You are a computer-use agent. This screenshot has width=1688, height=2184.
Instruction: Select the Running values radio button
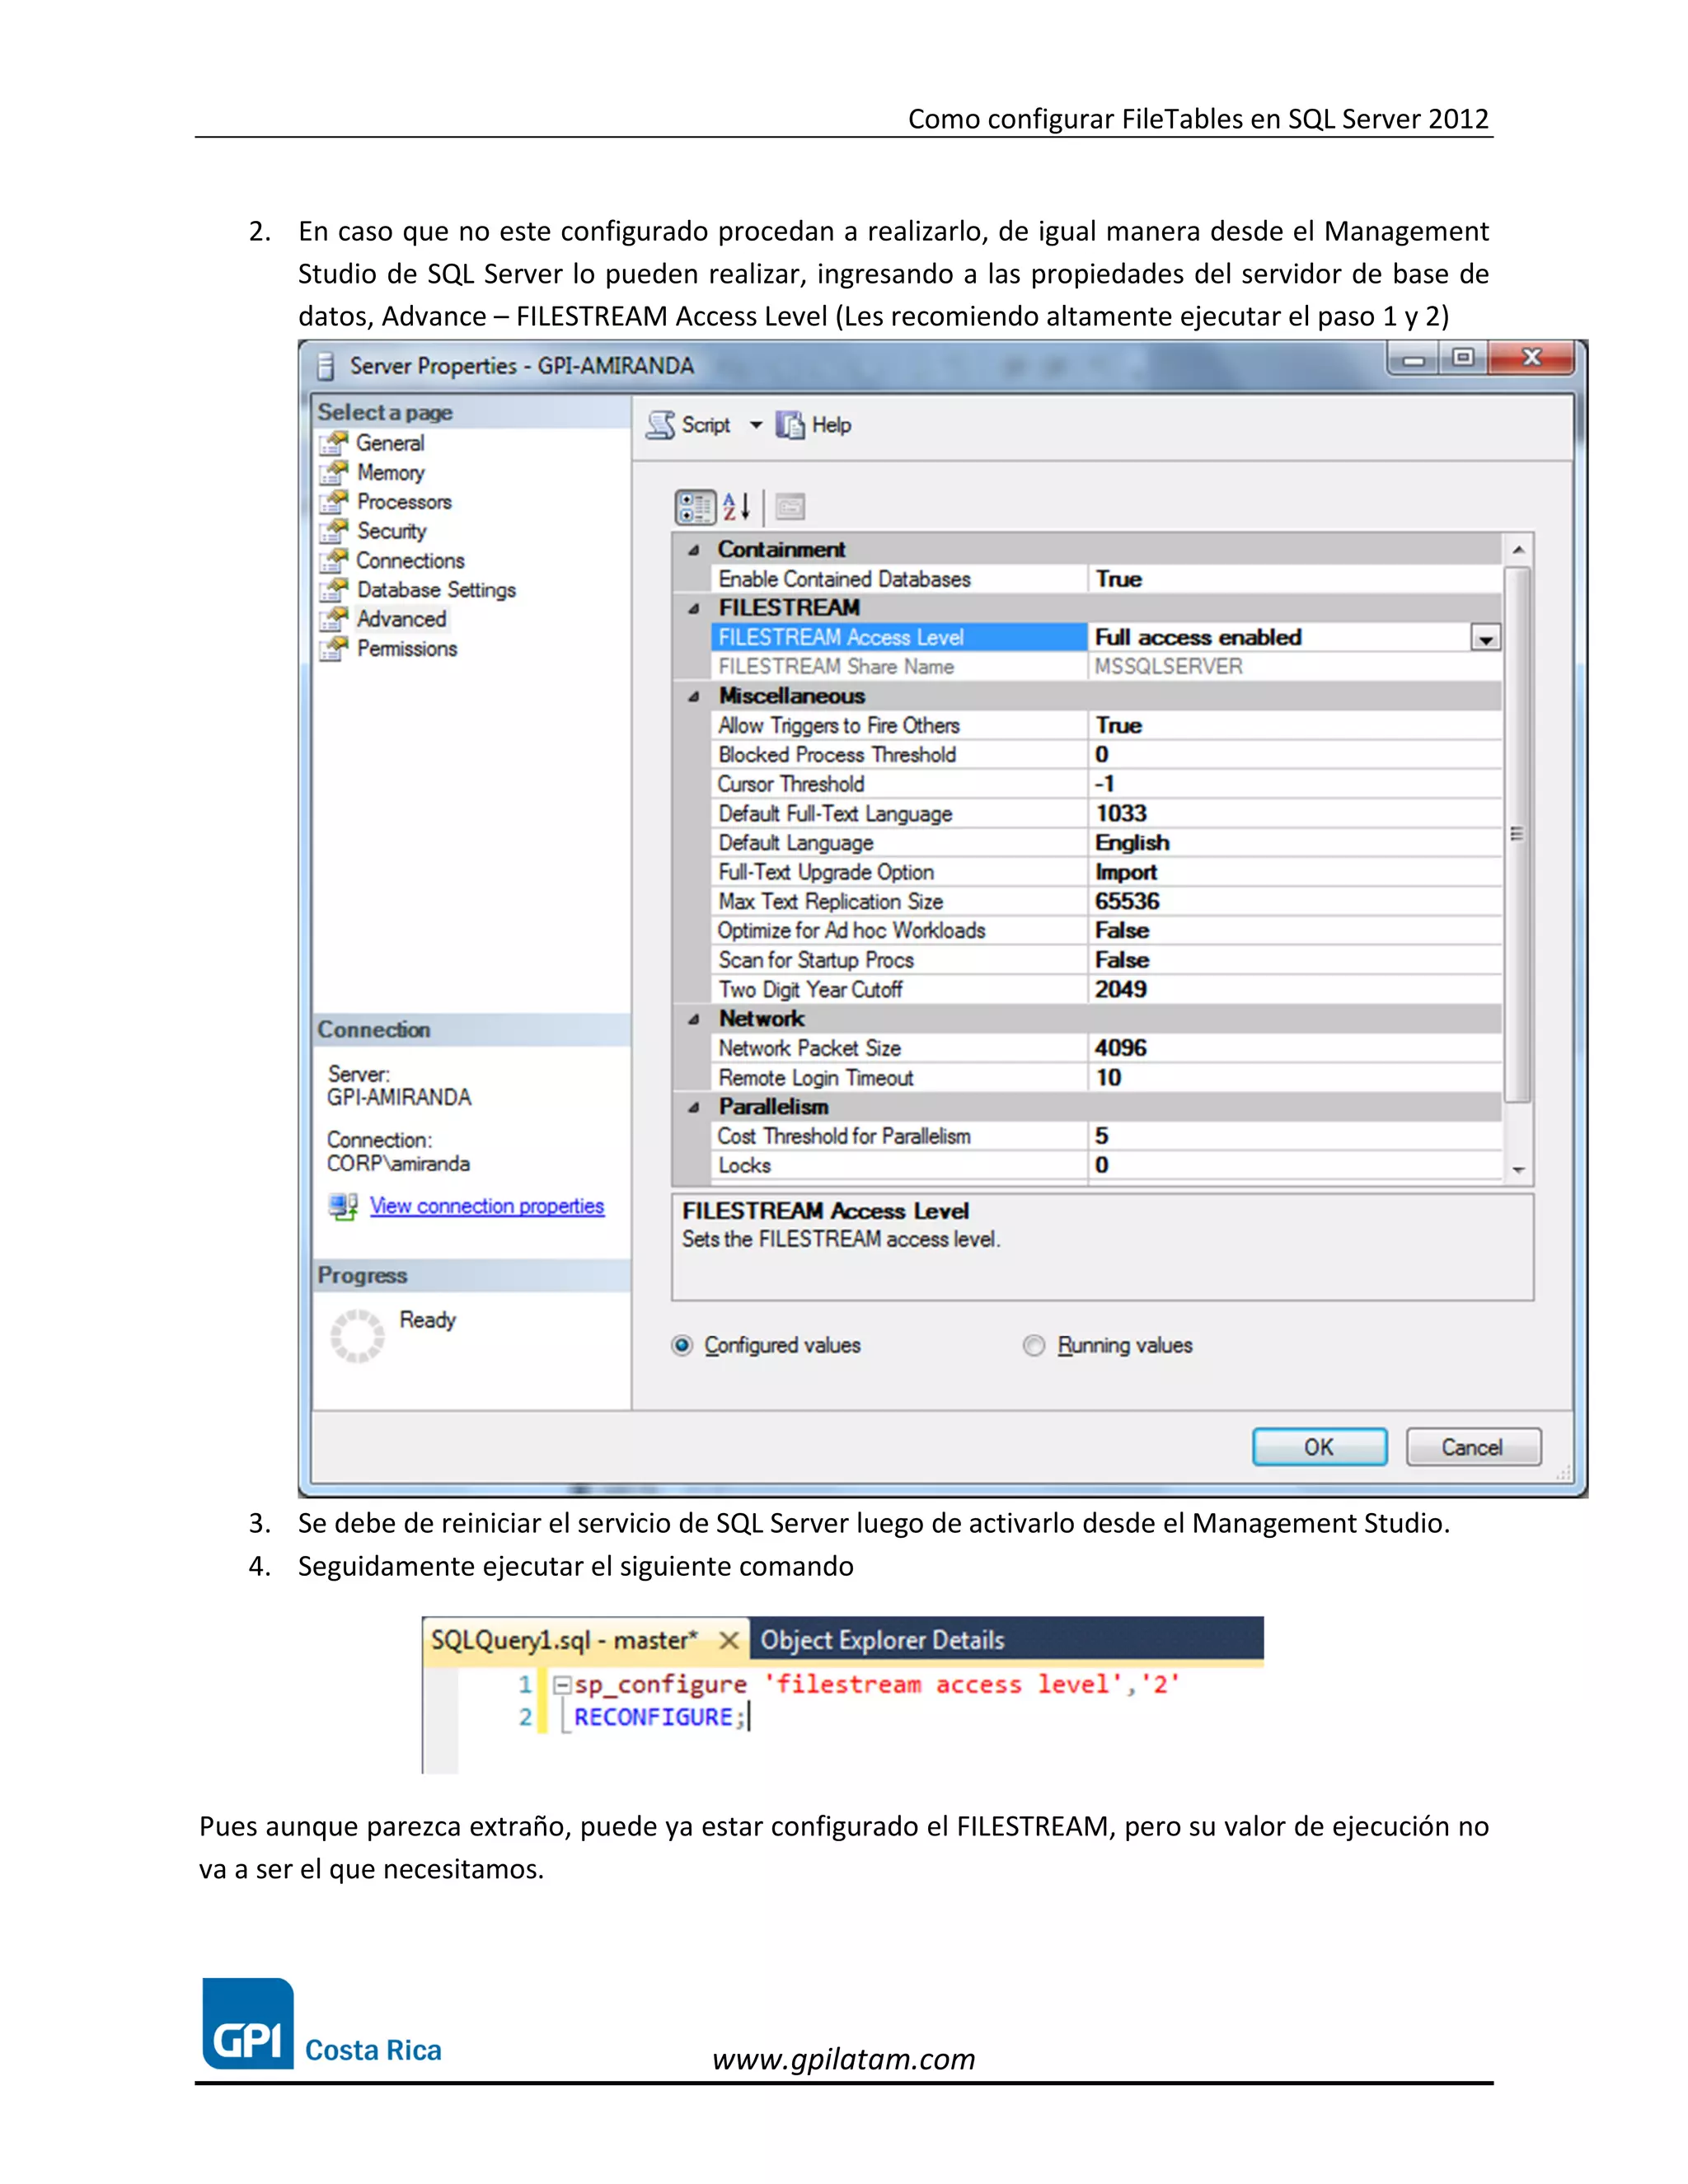pyautogui.click(x=1034, y=1345)
